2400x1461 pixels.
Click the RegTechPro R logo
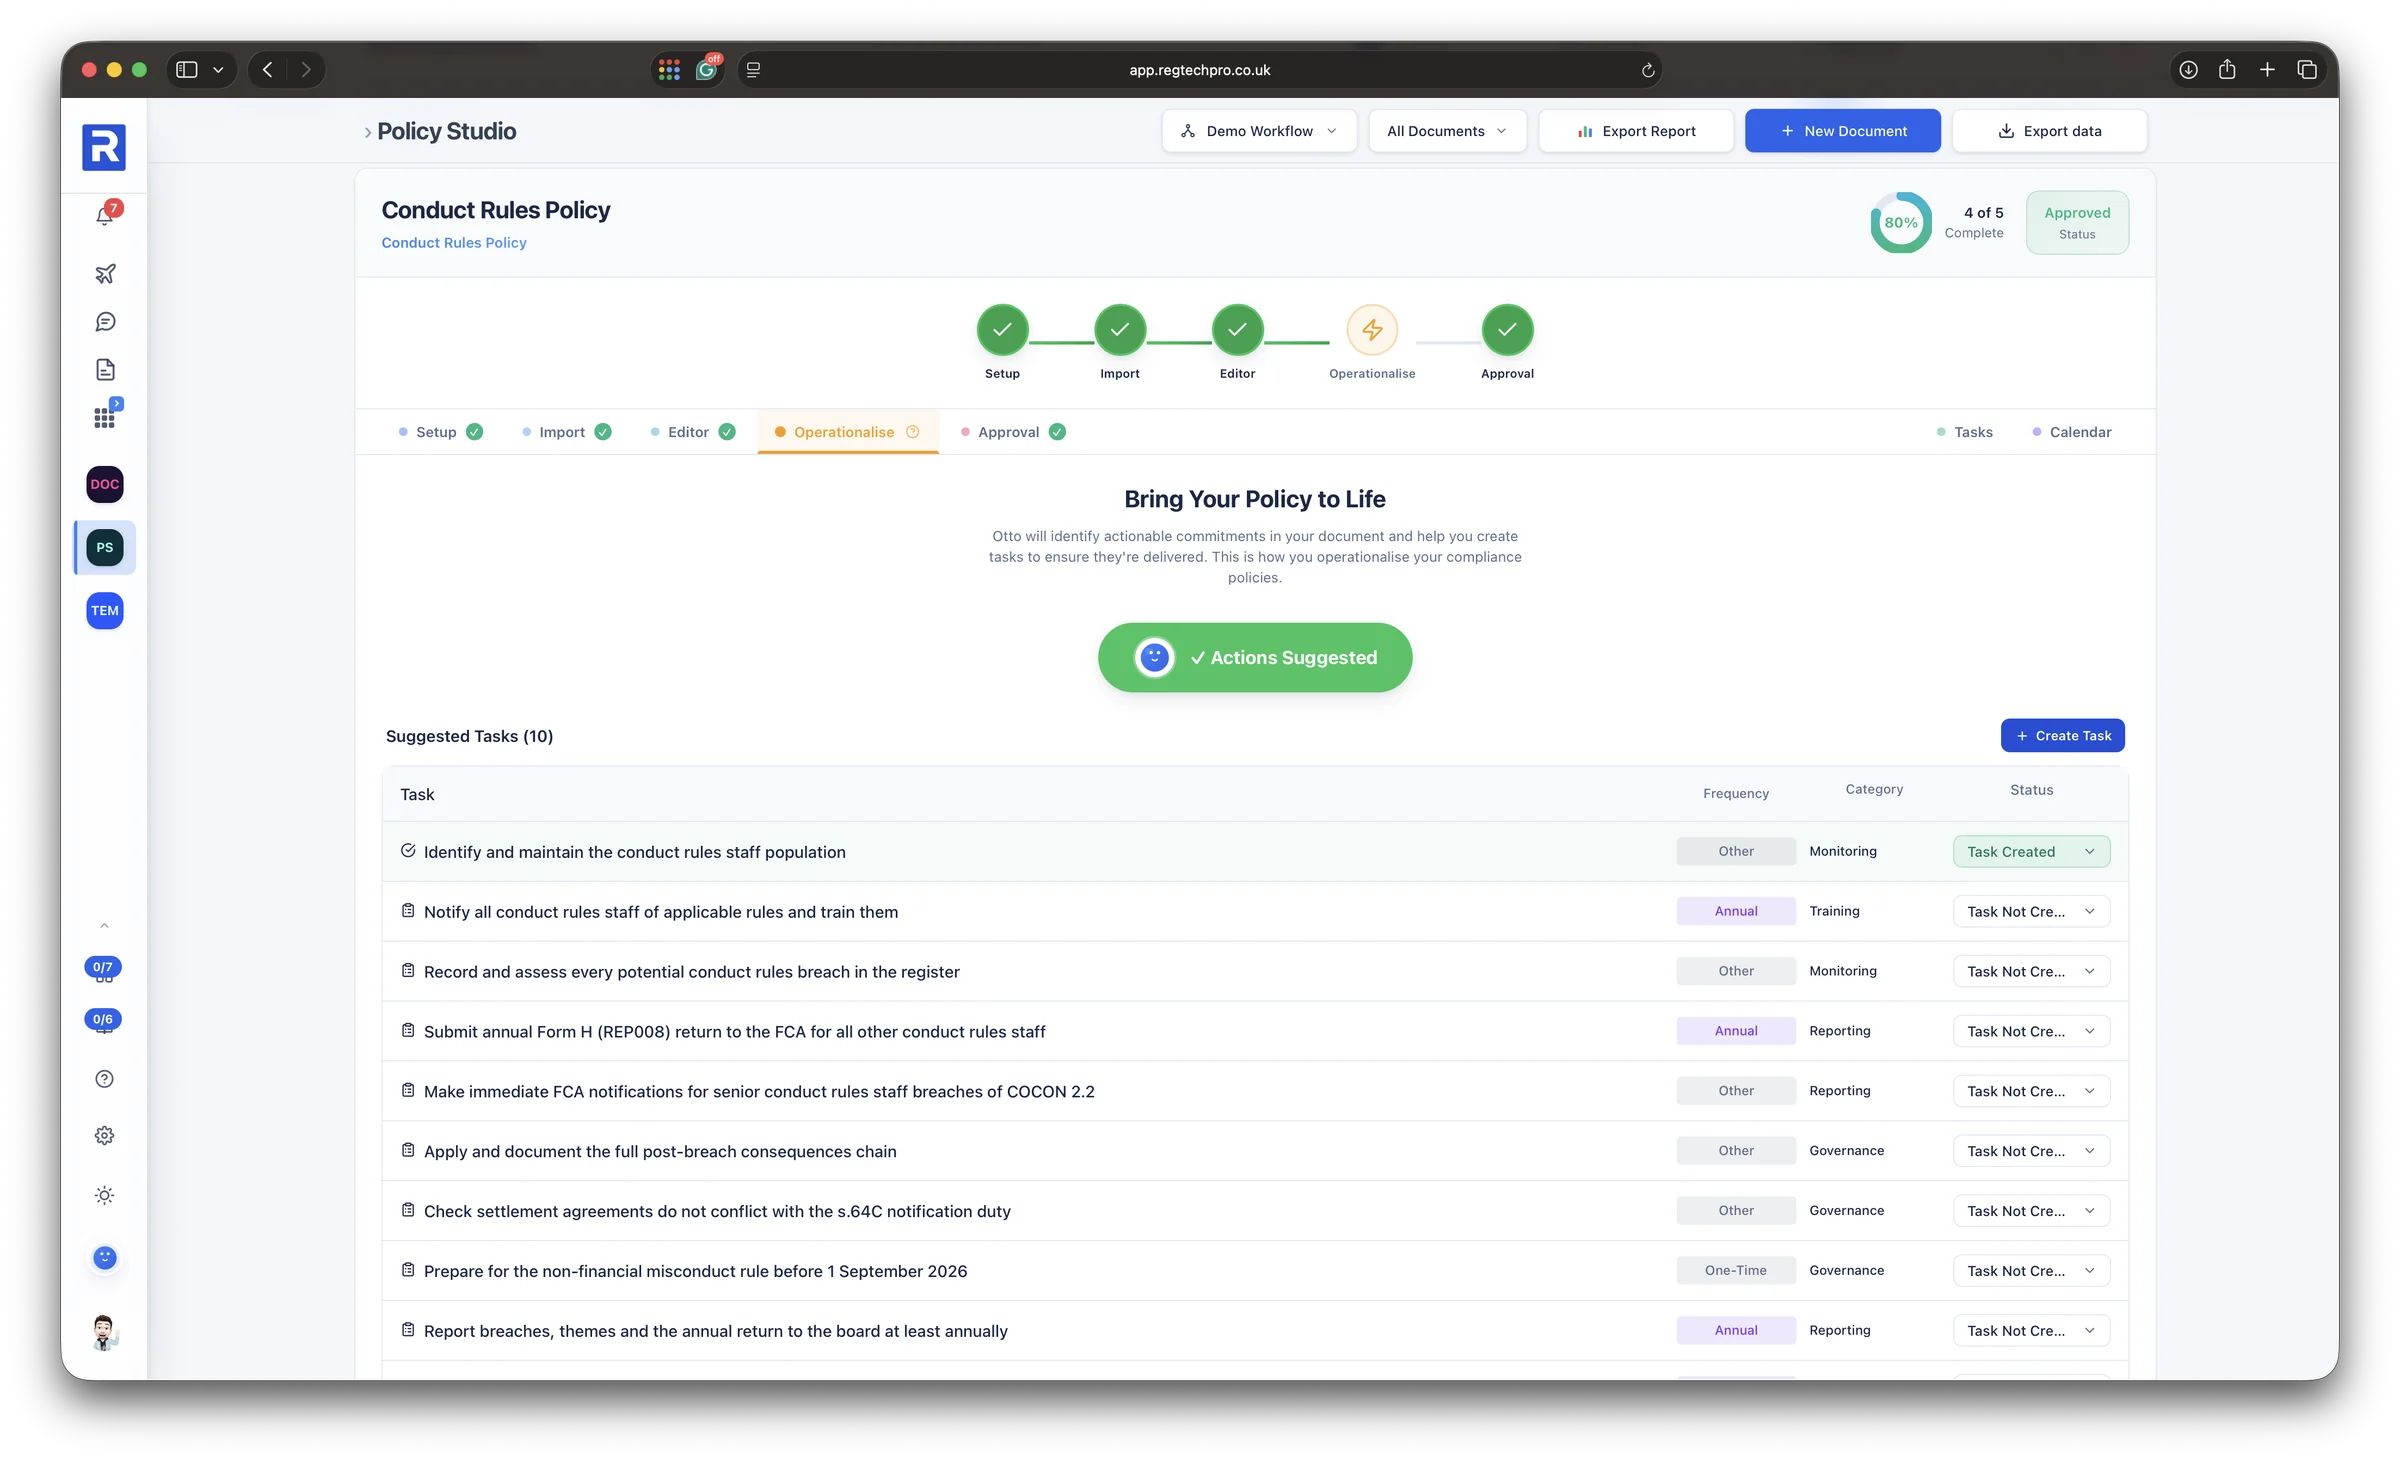[x=104, y=147]
